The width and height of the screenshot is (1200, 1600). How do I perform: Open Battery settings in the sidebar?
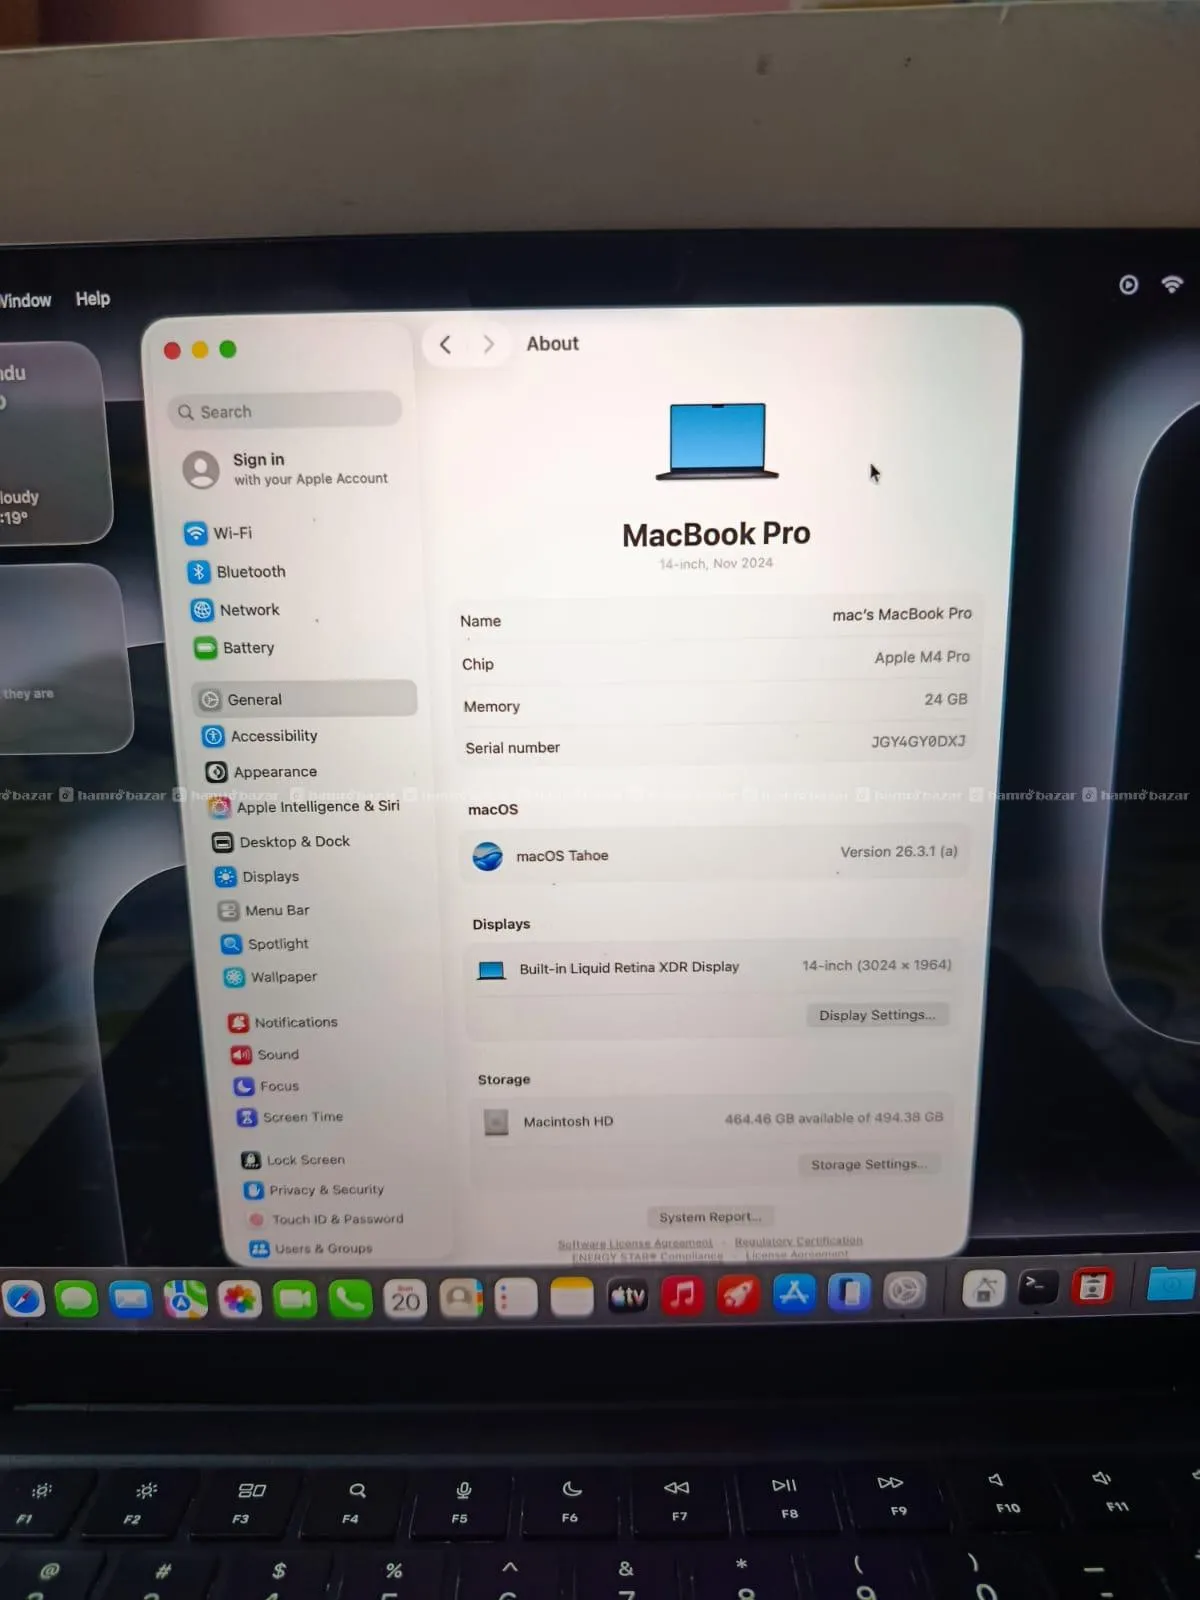click(235, 648)
